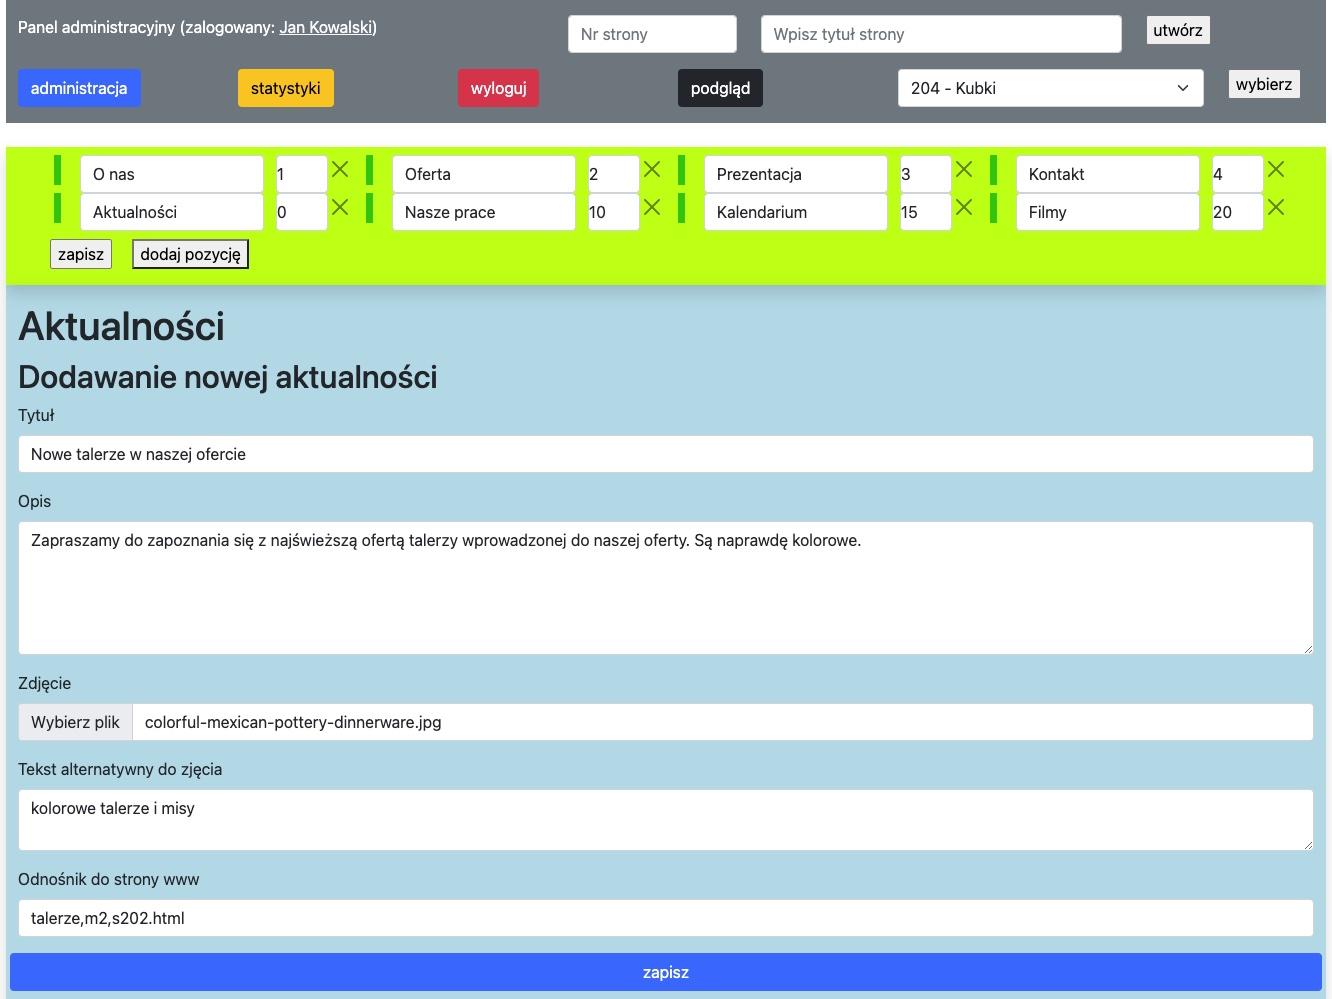Image resolution: width=1332 pixels, height=999 pixels.
Task: Click 'Wybierz plik' to choose photo
Action: click(x=75, y=722)
